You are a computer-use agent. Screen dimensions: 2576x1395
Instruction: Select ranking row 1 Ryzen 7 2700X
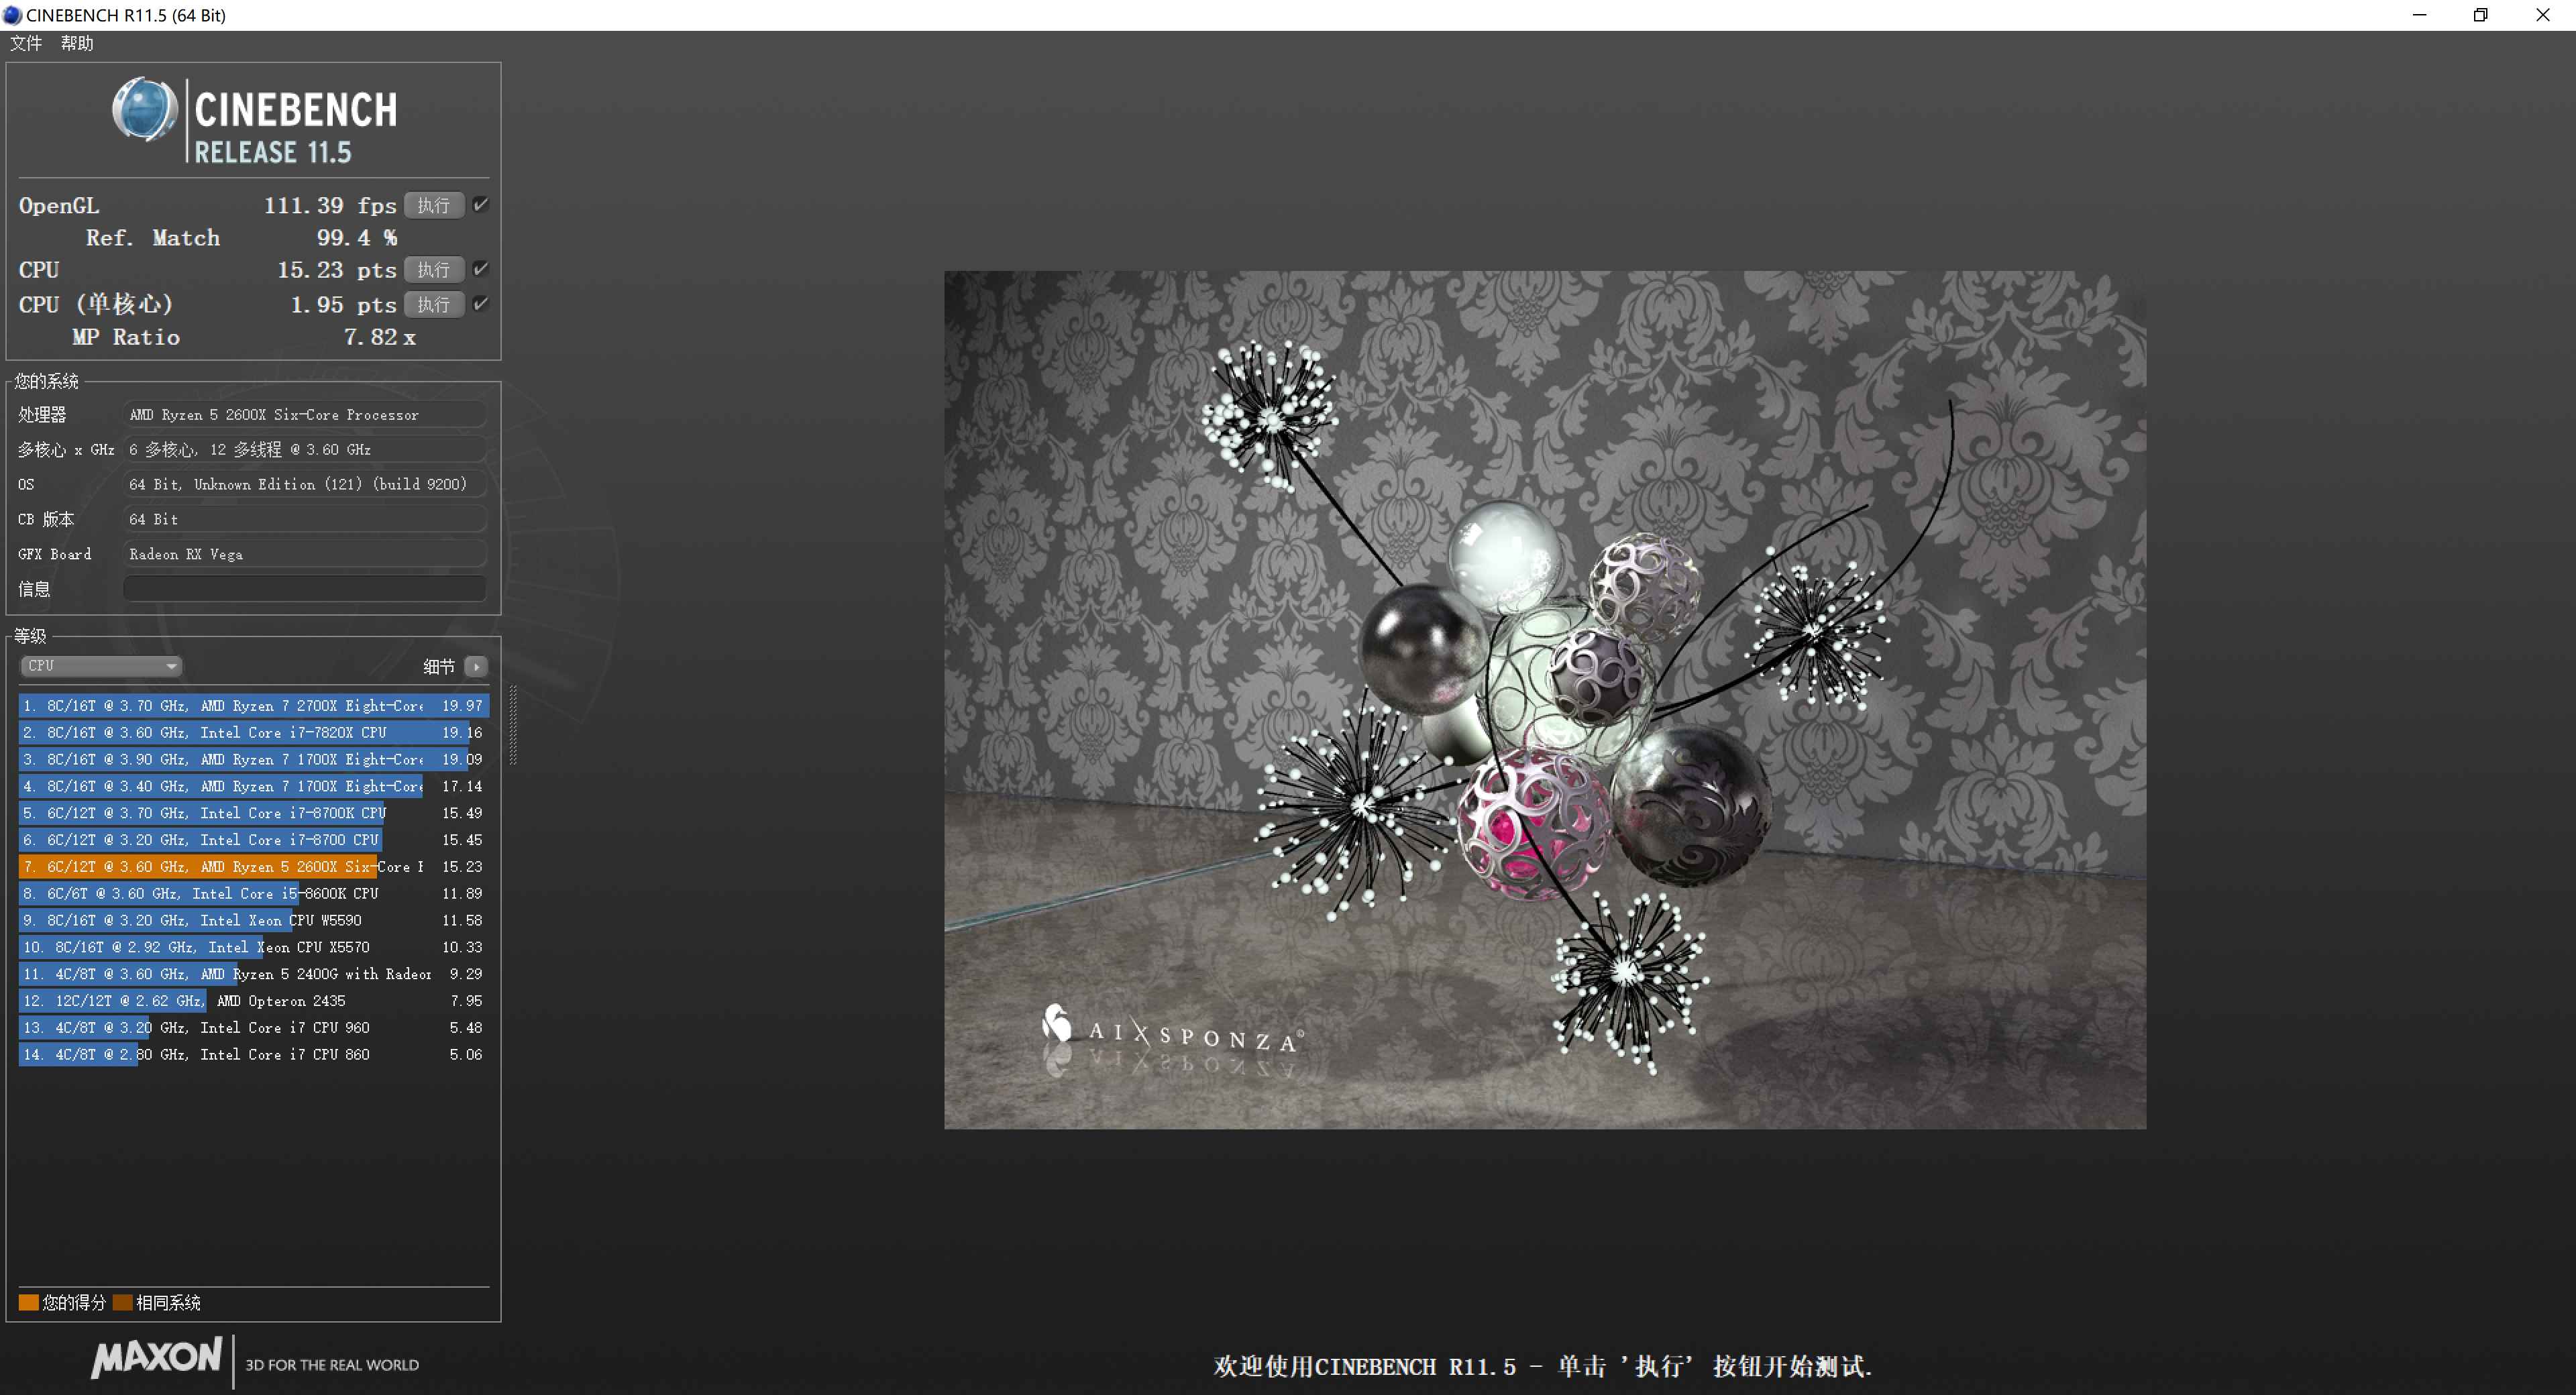(x=254, y=706)
